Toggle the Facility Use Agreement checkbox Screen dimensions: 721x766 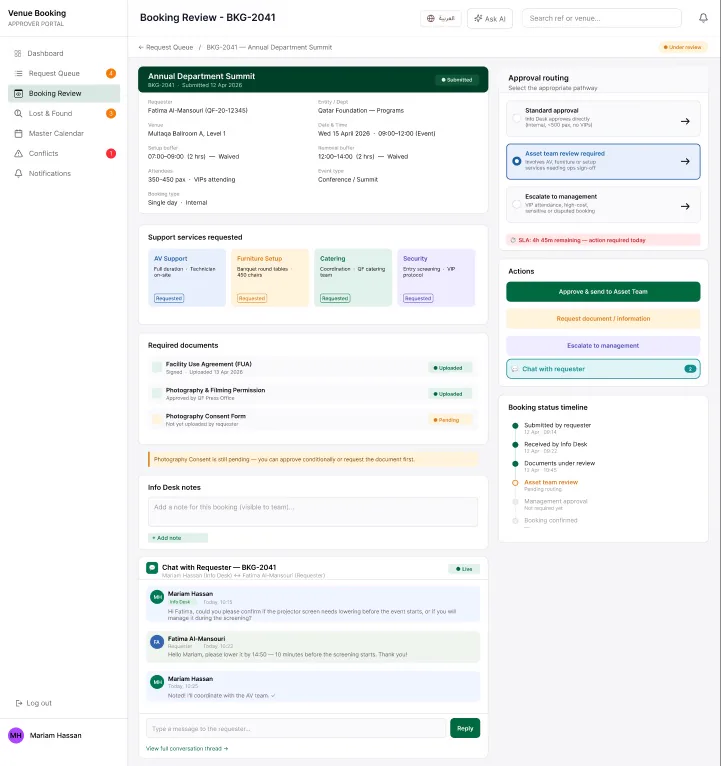[157, 367]
